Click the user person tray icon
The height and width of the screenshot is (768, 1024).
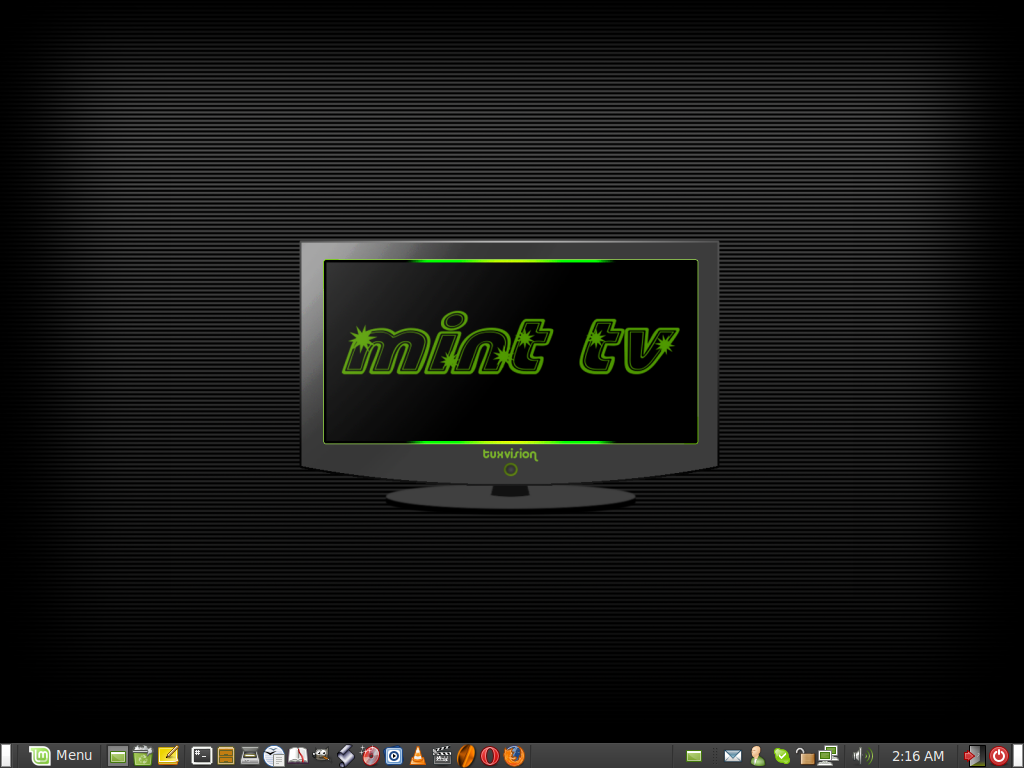coord(757,756)
